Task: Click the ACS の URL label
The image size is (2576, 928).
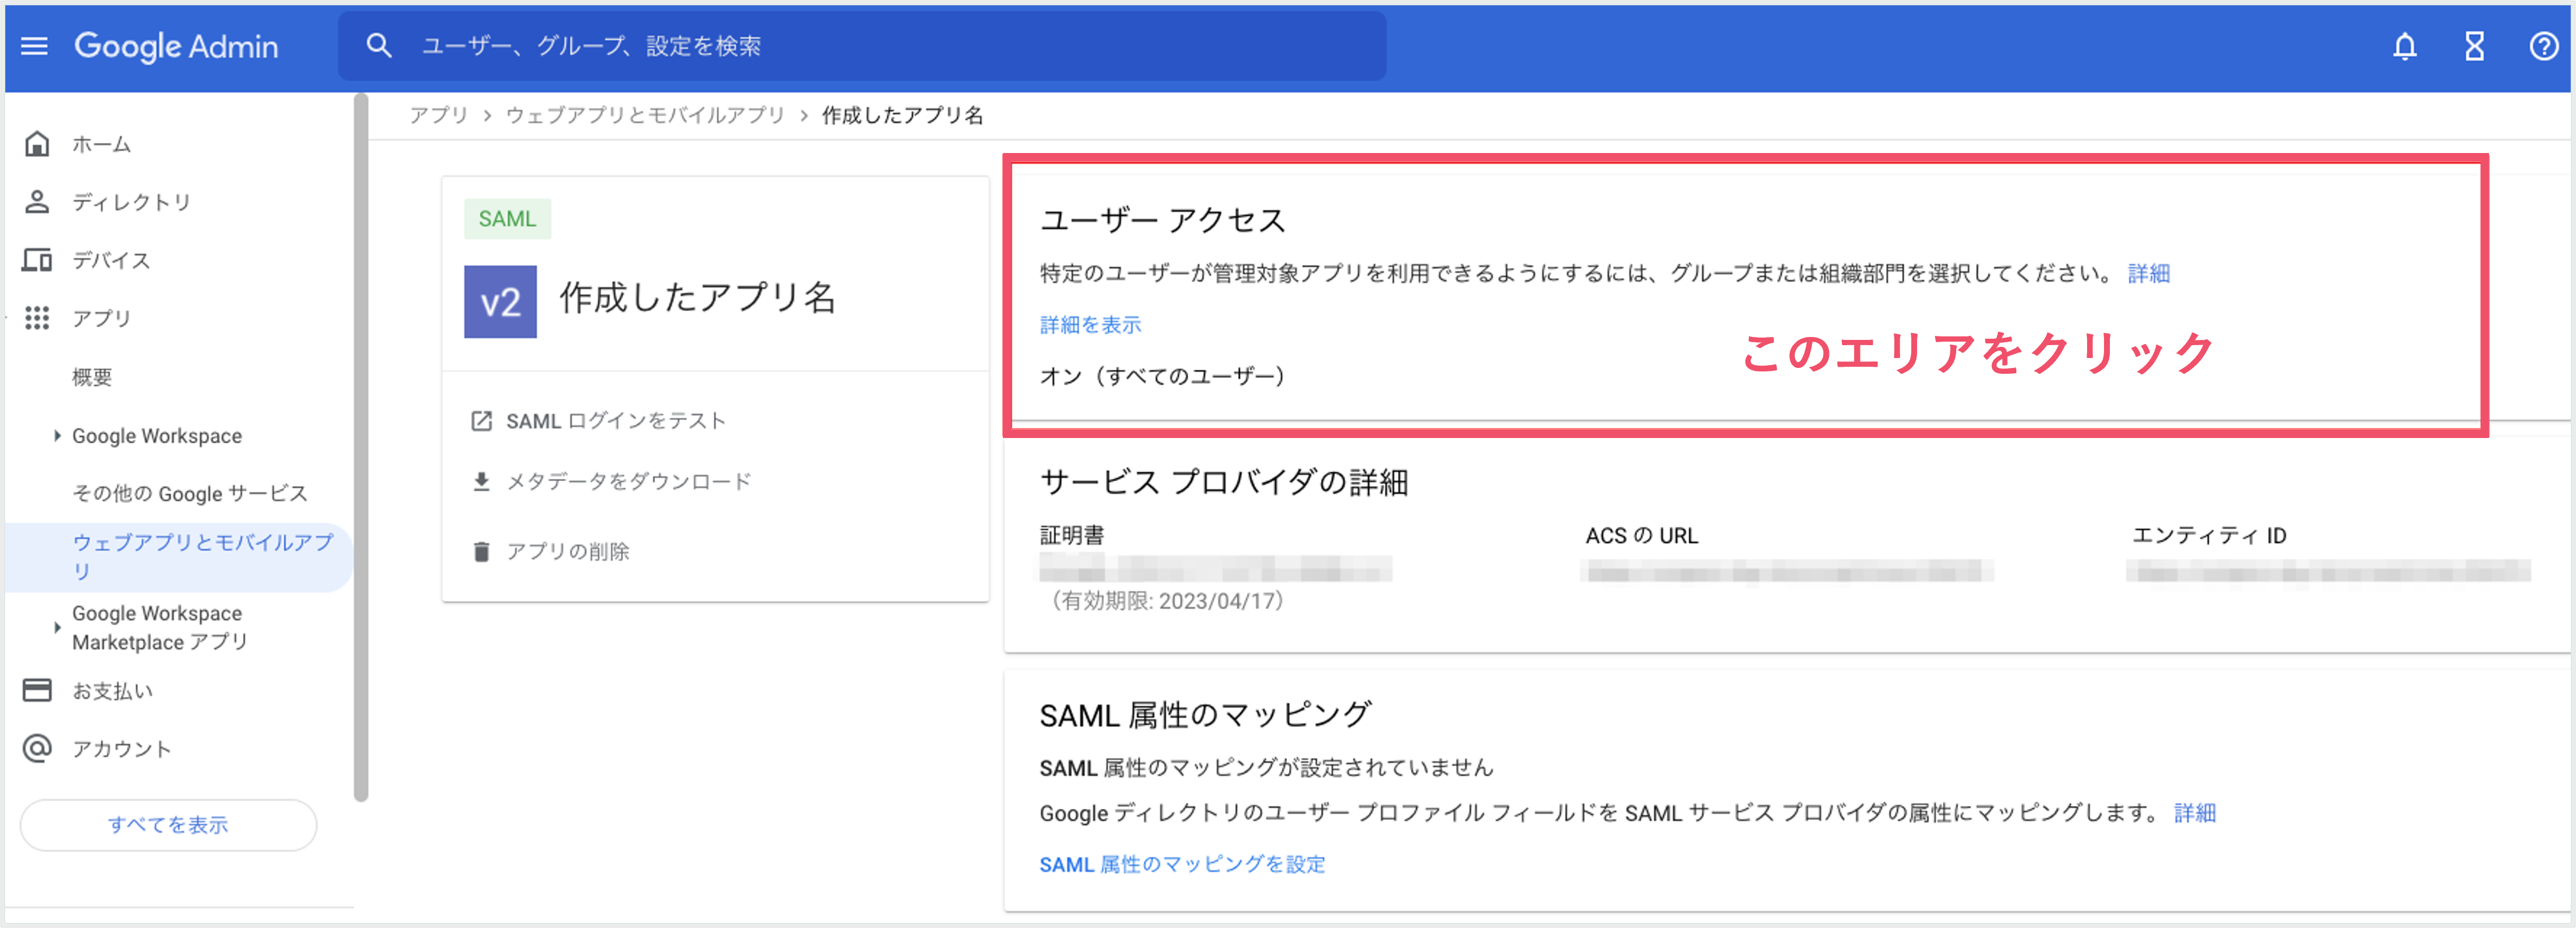Action: tap(1641, 535)
